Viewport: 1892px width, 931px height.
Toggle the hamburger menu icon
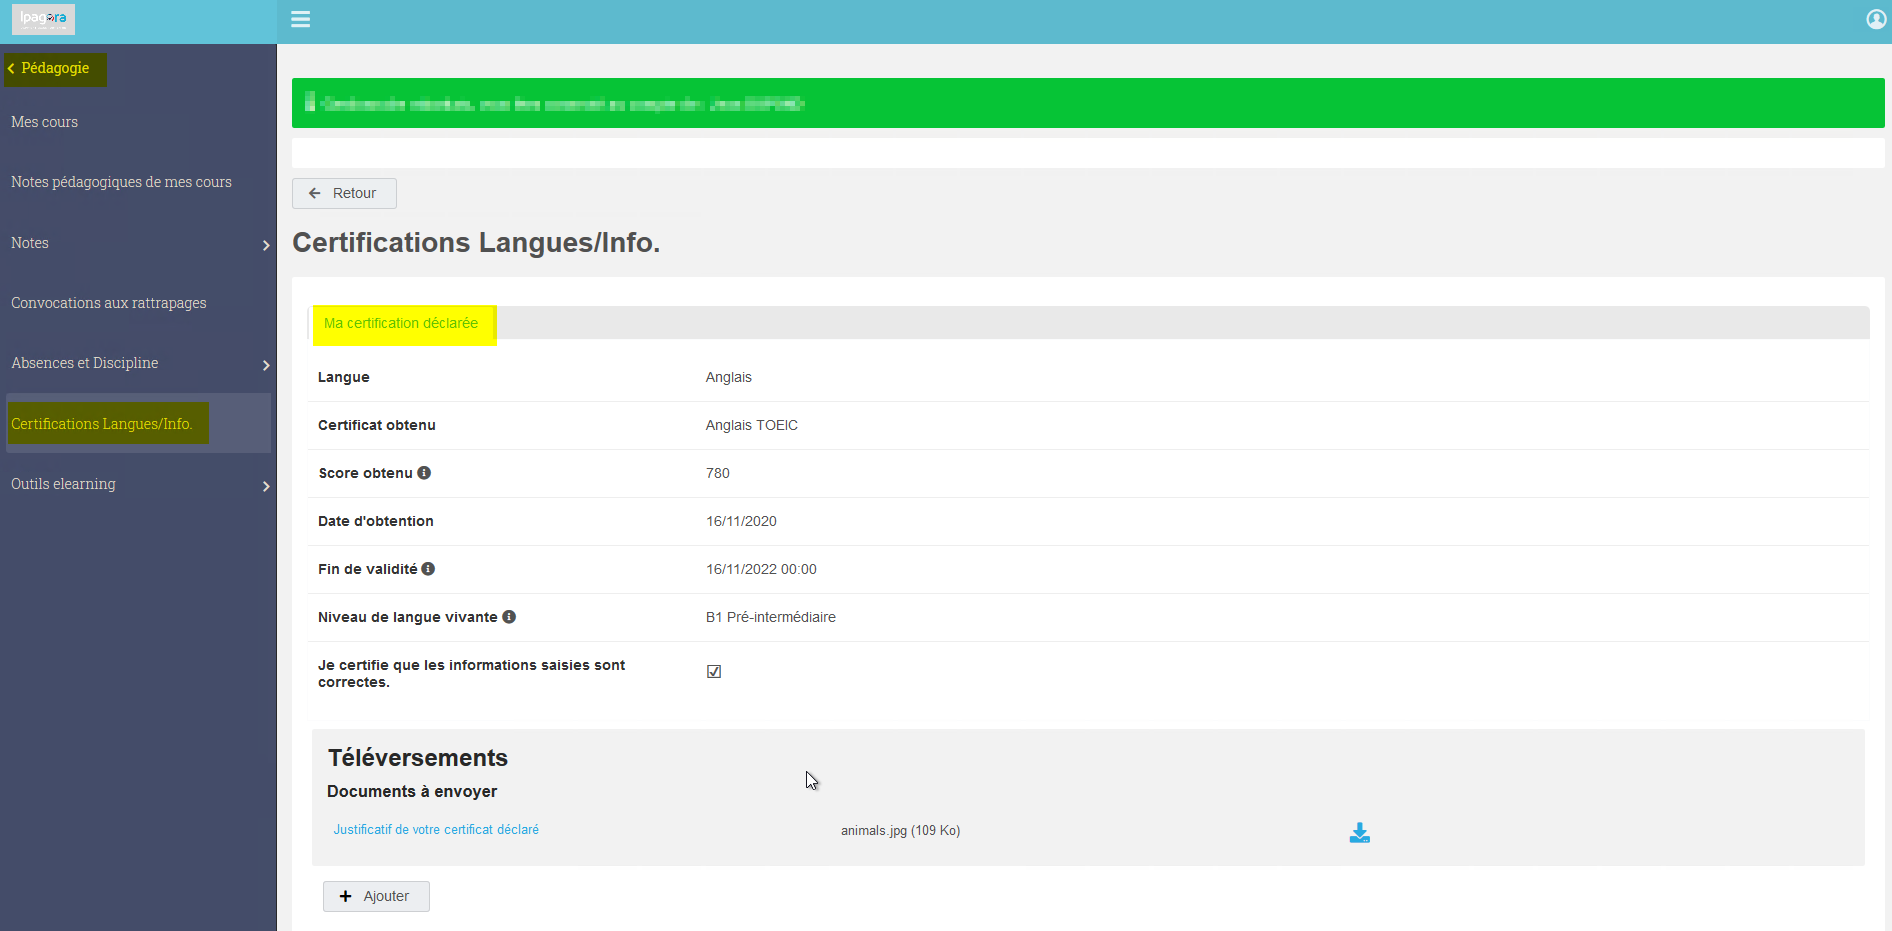[x=300, y=19]
